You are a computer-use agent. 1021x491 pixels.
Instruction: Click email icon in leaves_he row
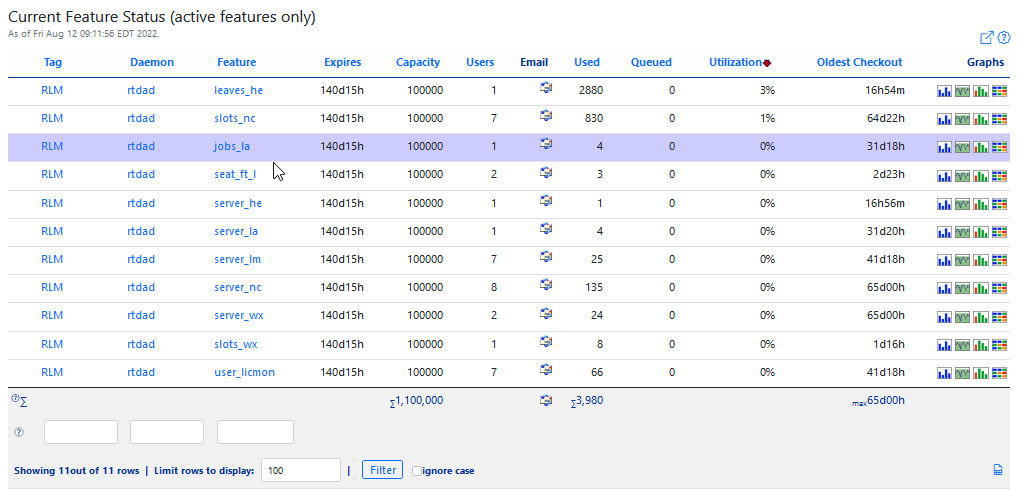coord(546,87)
